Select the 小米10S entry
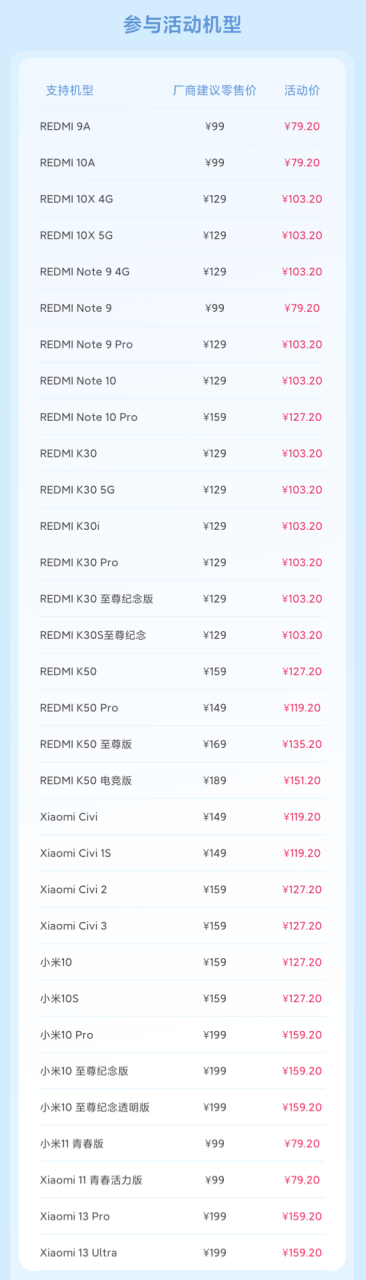The height and width of the screenshot is (1280, 366). pos(182,998)
